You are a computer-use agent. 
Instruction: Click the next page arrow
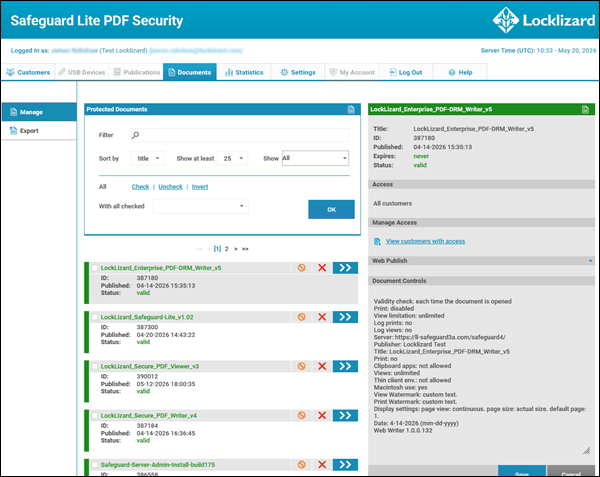[x=236, y=249]
